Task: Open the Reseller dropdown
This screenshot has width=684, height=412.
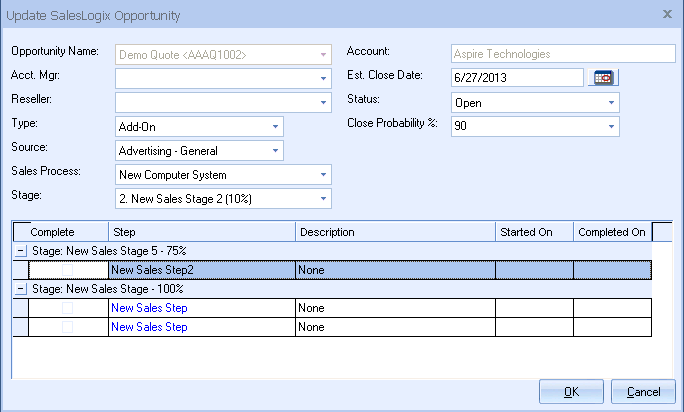Action: [323, 103]
